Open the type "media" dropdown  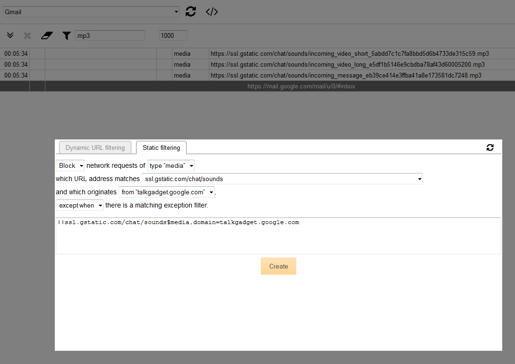[x=171, y=166]
